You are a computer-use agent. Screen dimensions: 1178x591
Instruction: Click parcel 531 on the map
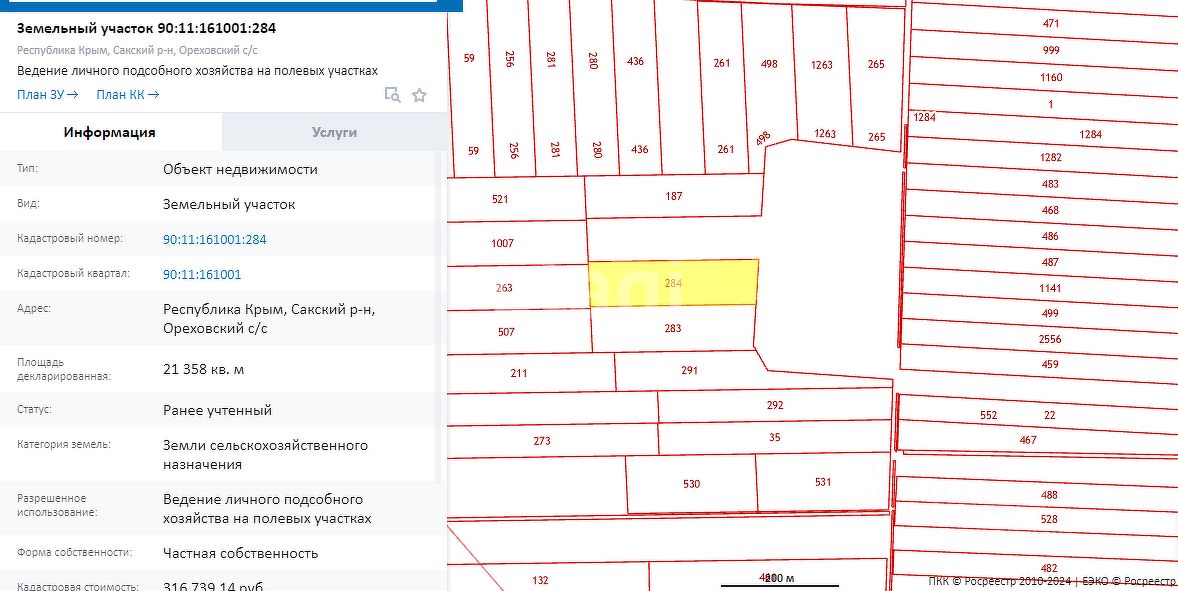click(823, 482)
